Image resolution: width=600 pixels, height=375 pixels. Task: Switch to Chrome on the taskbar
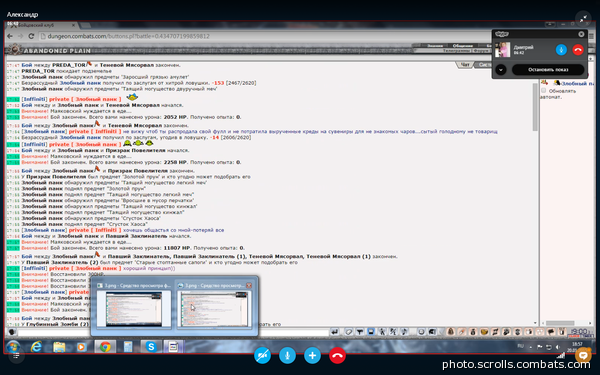[x=105, y=347]
